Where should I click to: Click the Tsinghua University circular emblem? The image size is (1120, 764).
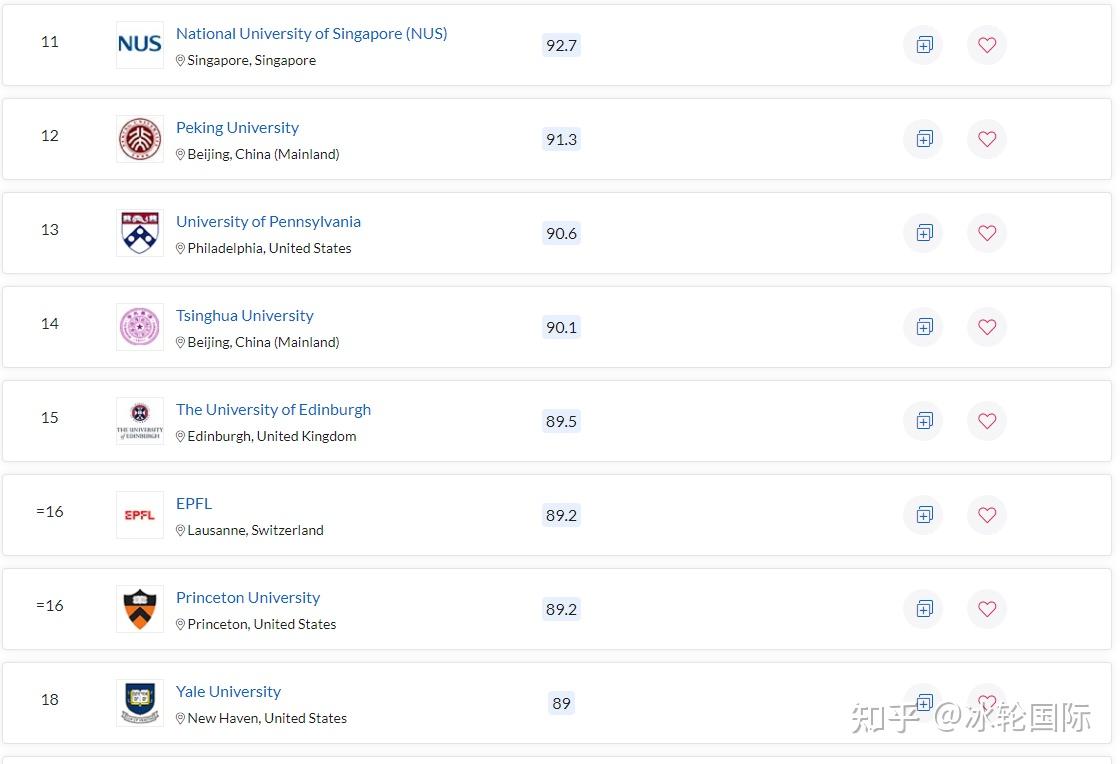pyautogui.click(x=139, y=327)
